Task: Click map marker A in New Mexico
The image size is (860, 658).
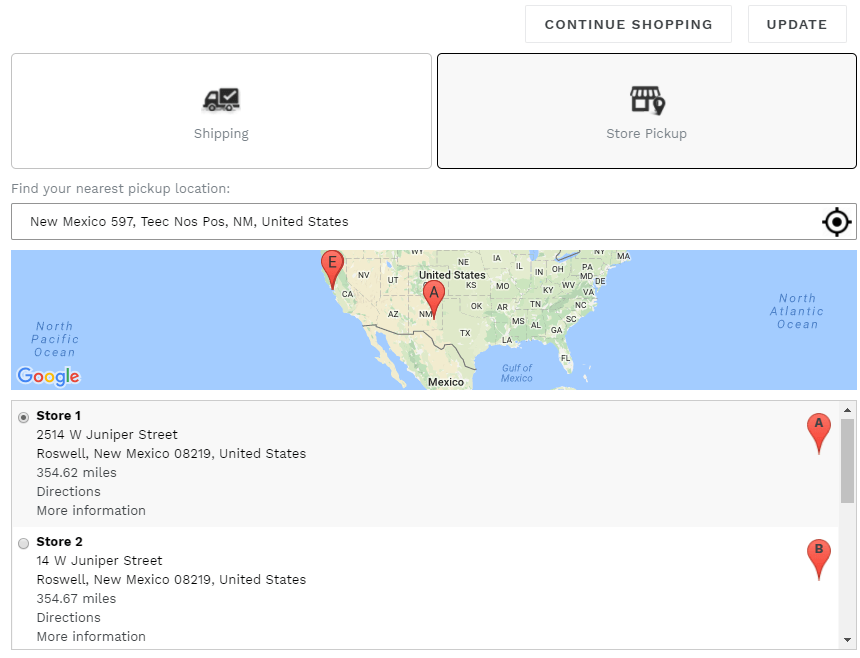Action: pyautogui.click(x=434, y=299)
